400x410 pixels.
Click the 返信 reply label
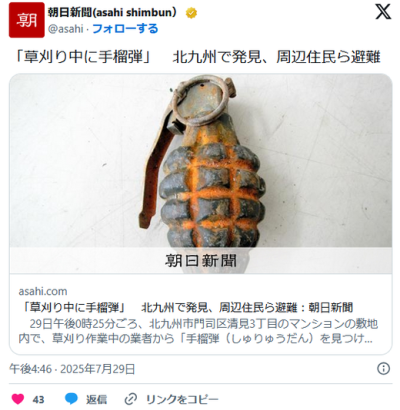coord(96,399)
